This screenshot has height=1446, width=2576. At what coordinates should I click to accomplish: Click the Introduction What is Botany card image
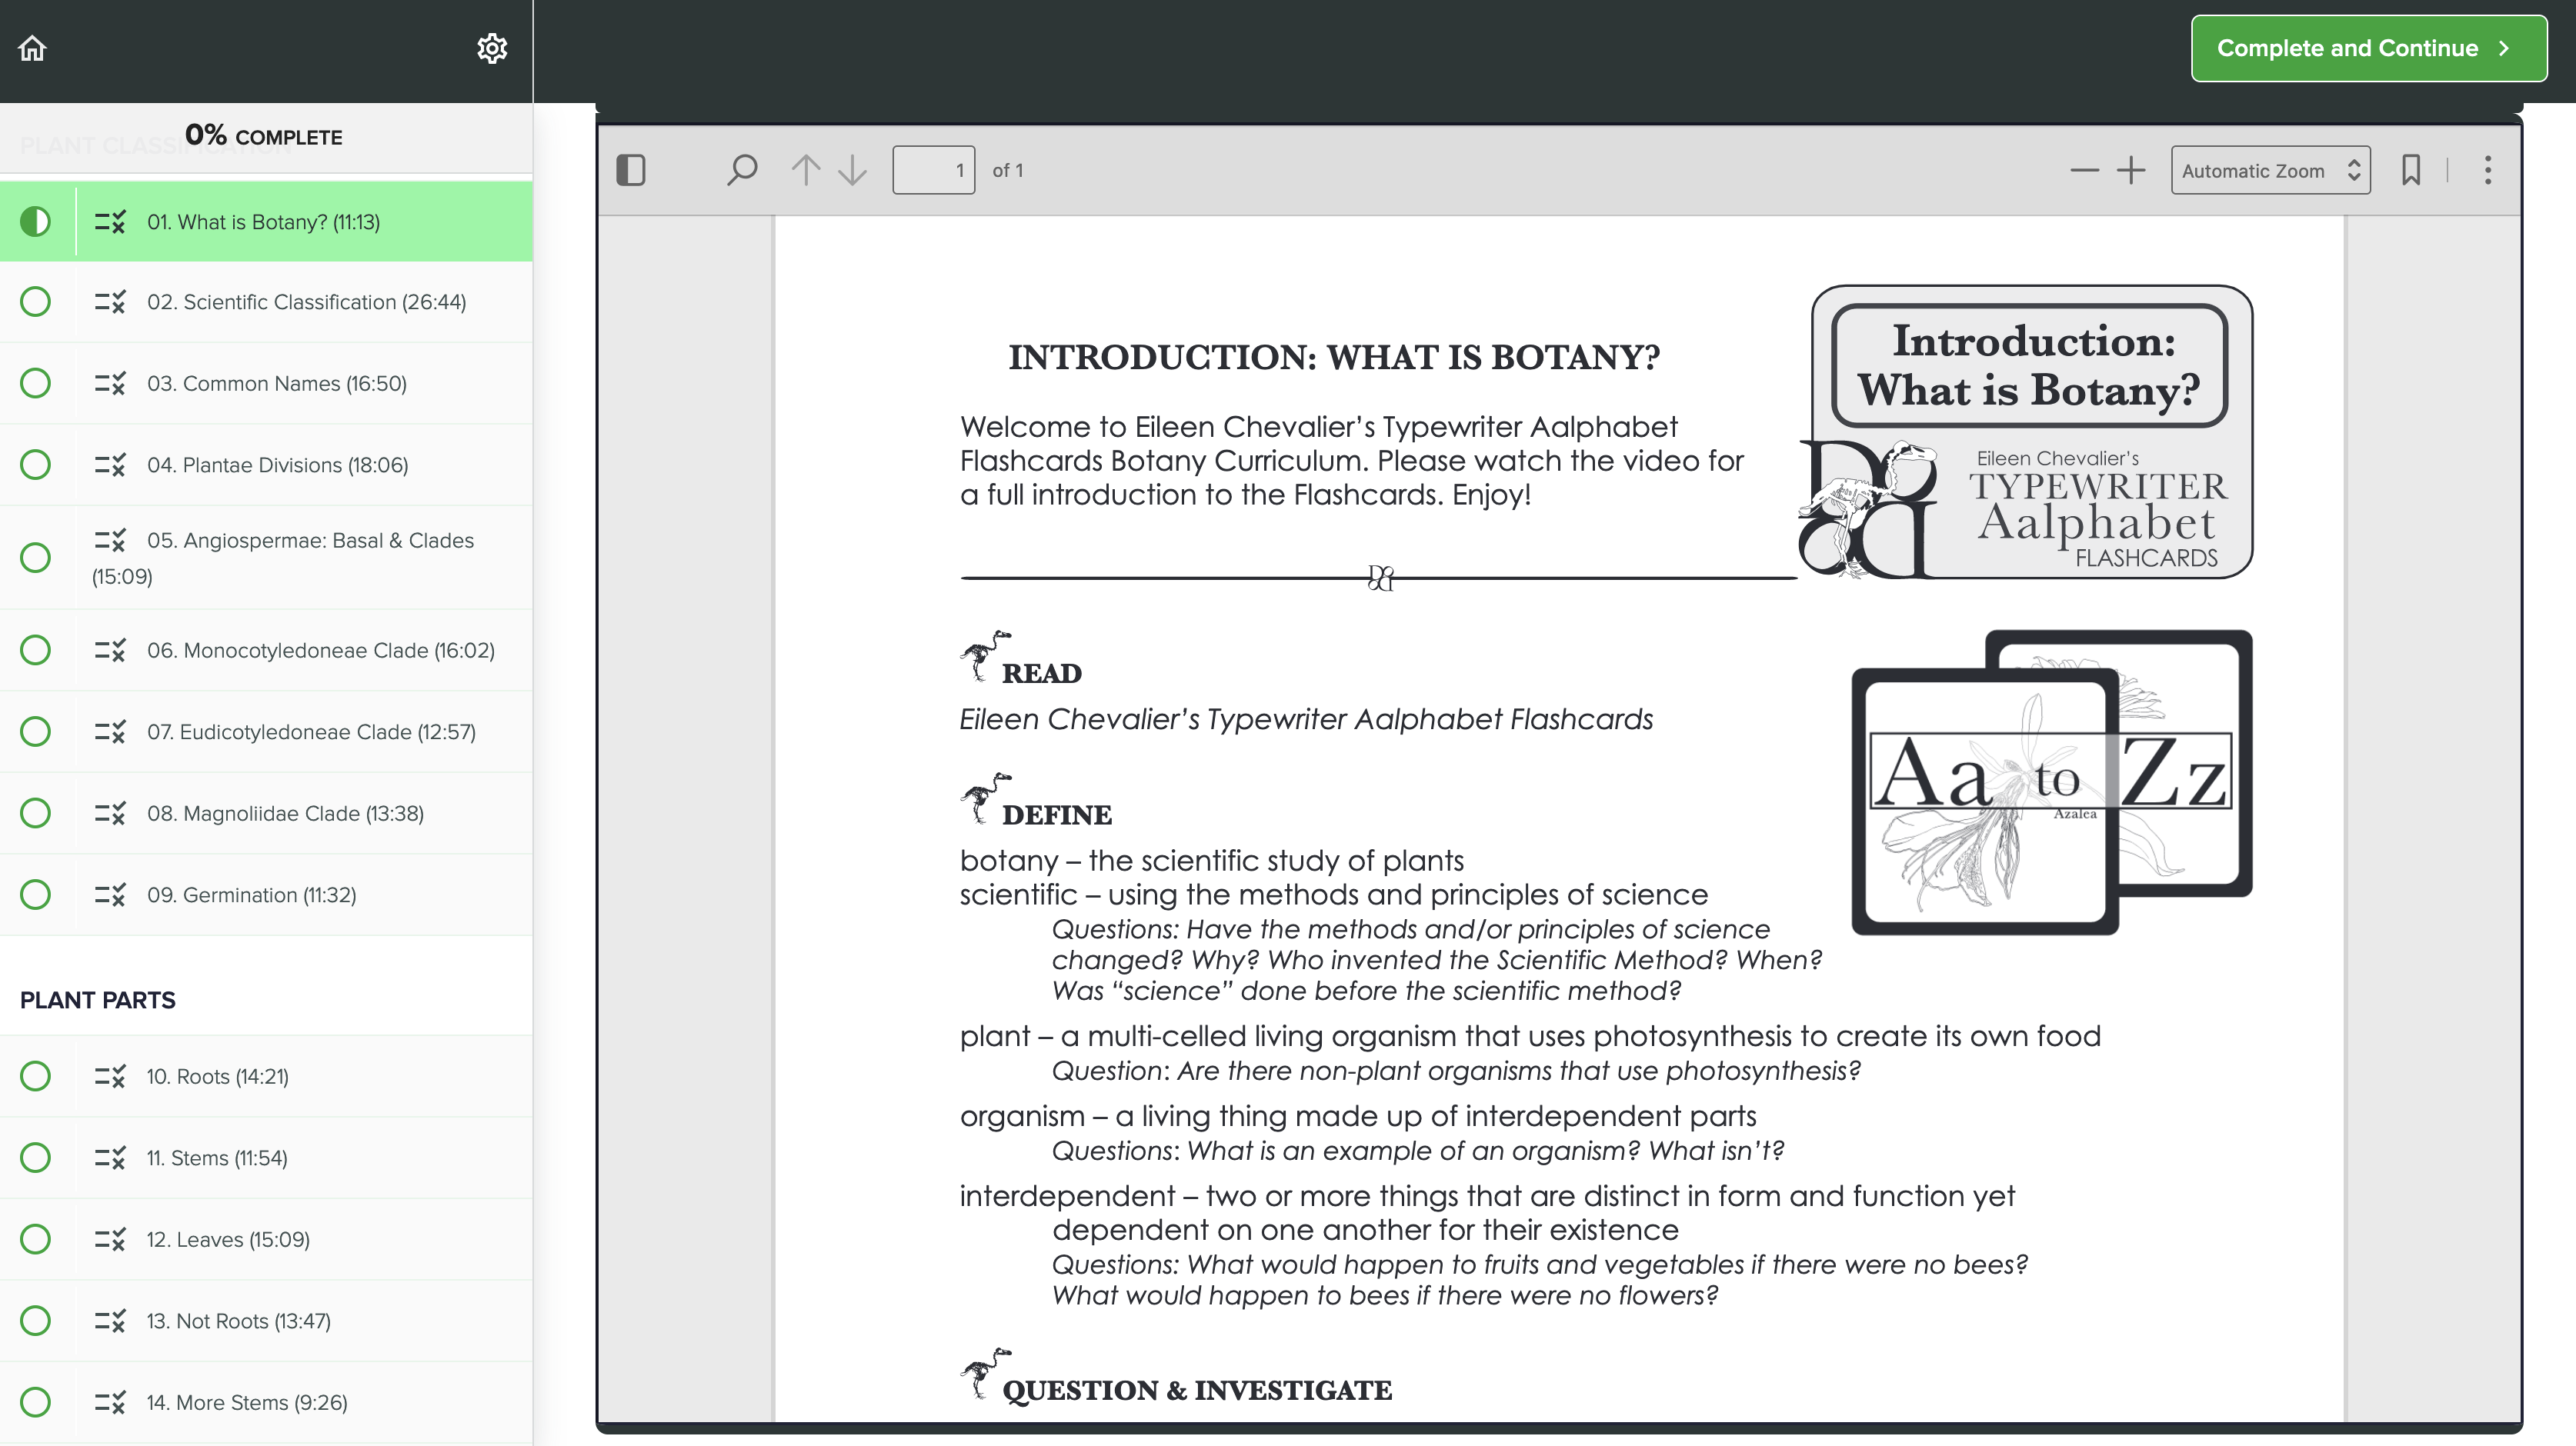coord(2026,432)
